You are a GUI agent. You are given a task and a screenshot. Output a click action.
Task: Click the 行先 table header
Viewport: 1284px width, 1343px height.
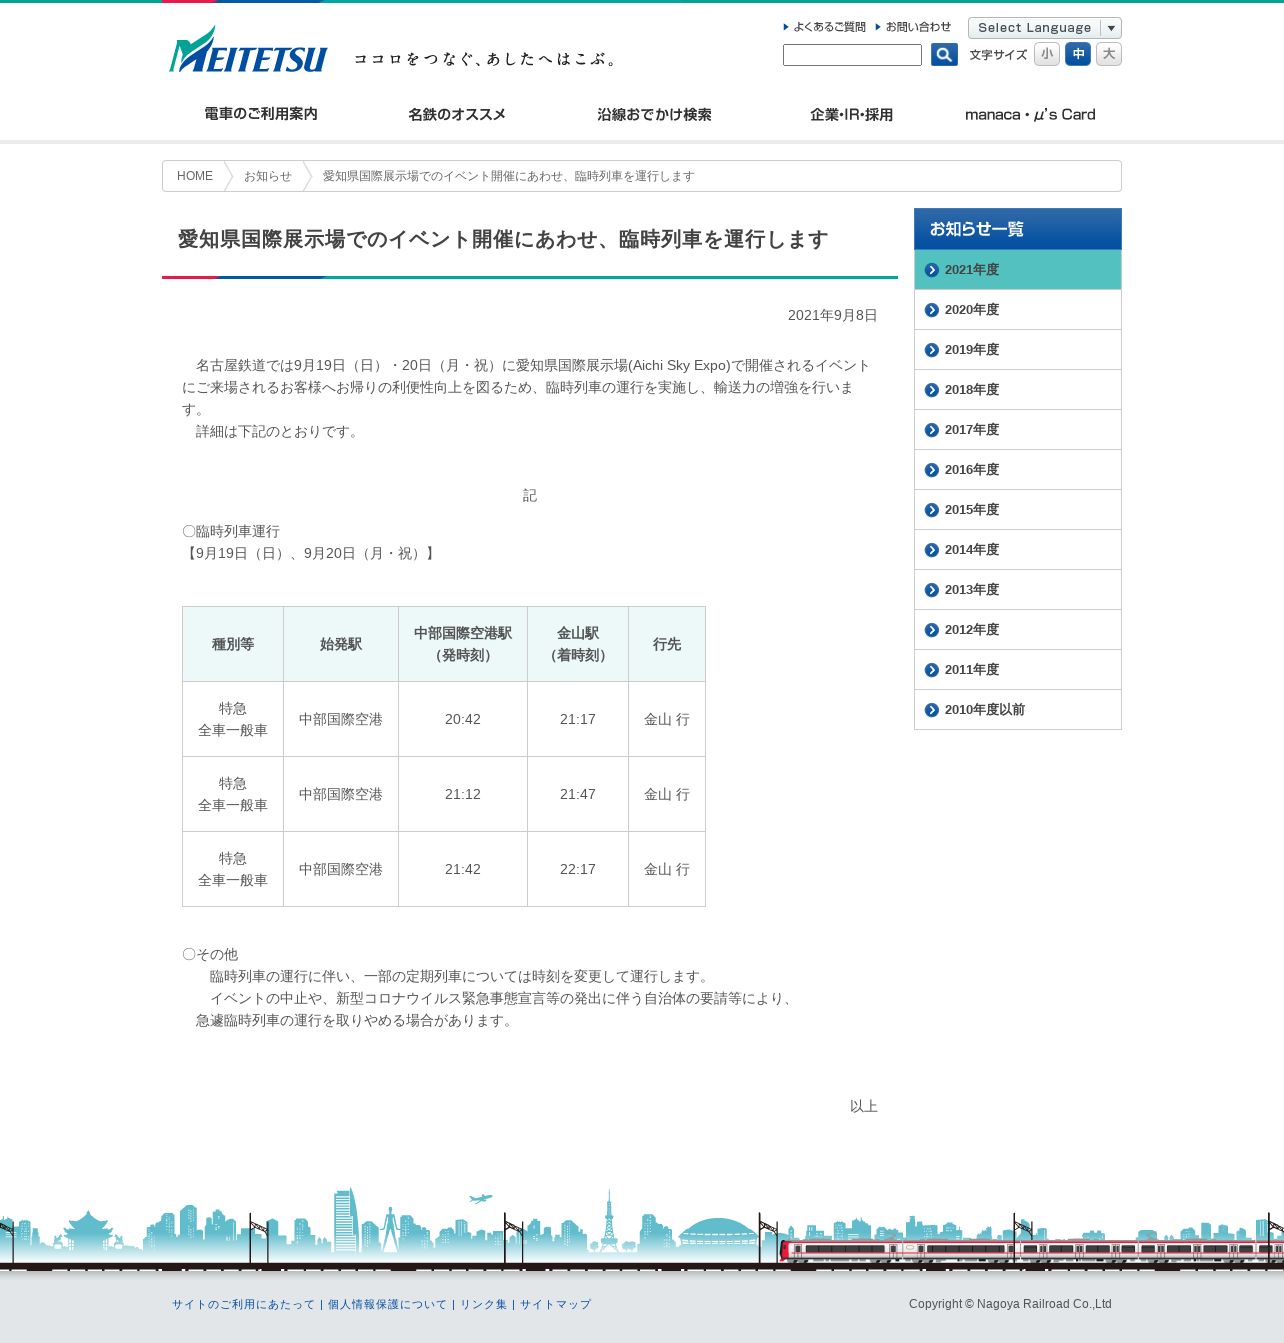[667, 644]
